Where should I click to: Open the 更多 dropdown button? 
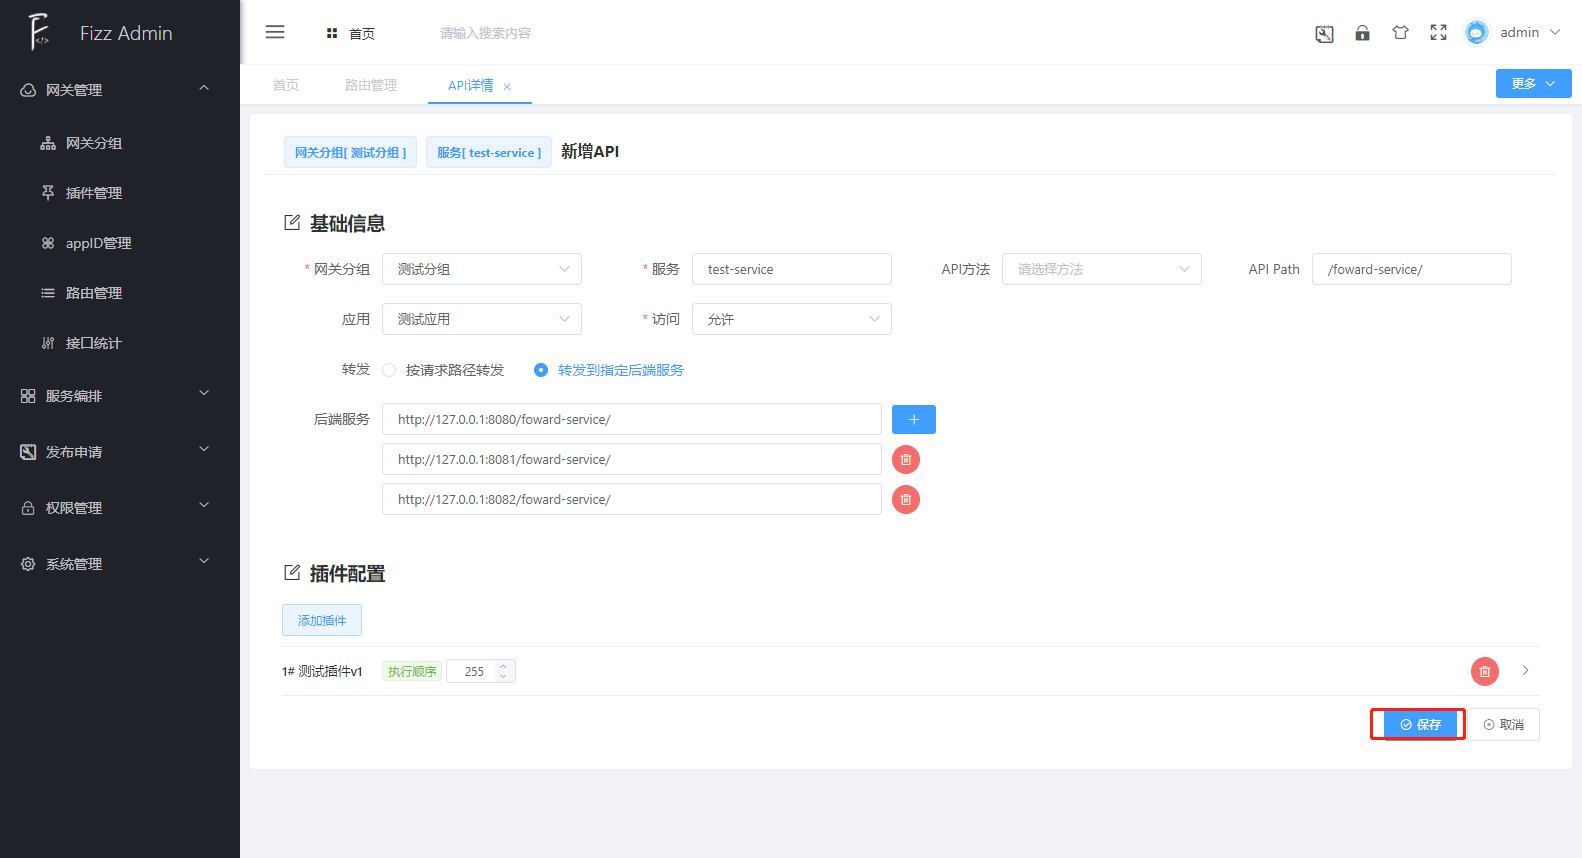click(1533, 84)
